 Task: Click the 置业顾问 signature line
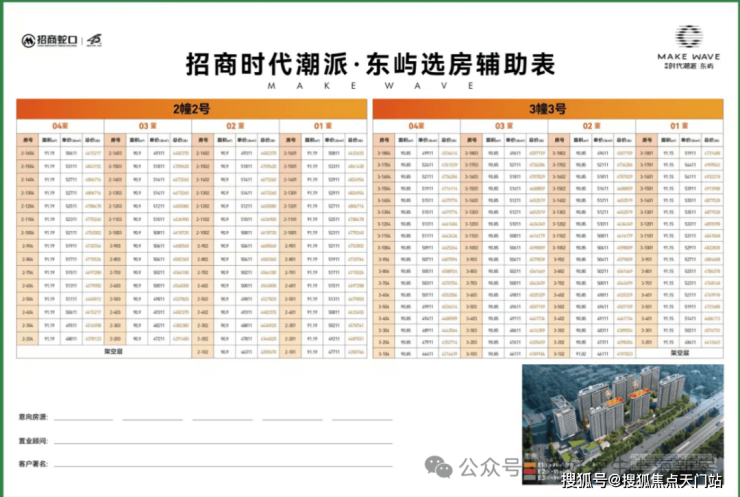(x=220, y=439)
